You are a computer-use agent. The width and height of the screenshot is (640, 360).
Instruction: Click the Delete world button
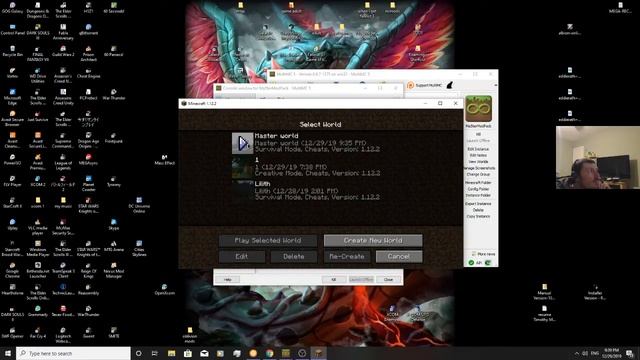tap(293, 256)
